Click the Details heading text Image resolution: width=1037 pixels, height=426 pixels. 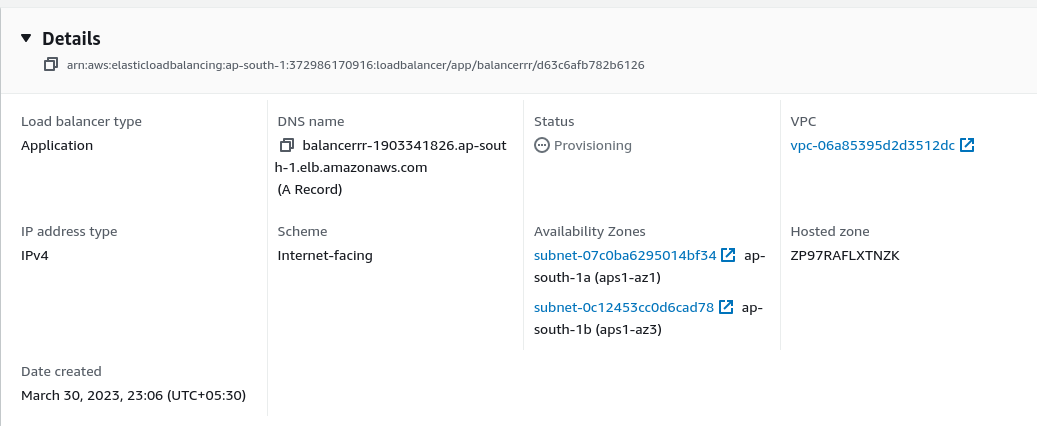coord(71,38)
